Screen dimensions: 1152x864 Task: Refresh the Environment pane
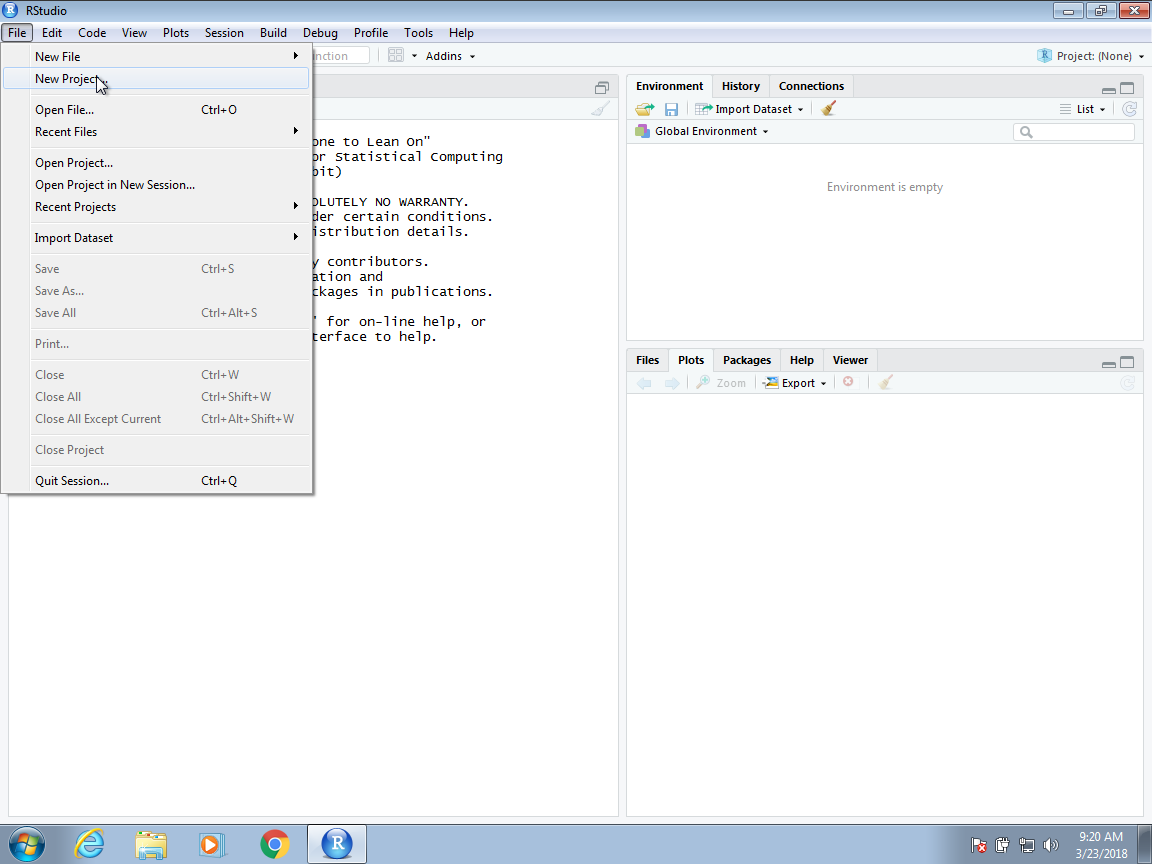(1129, 109)
